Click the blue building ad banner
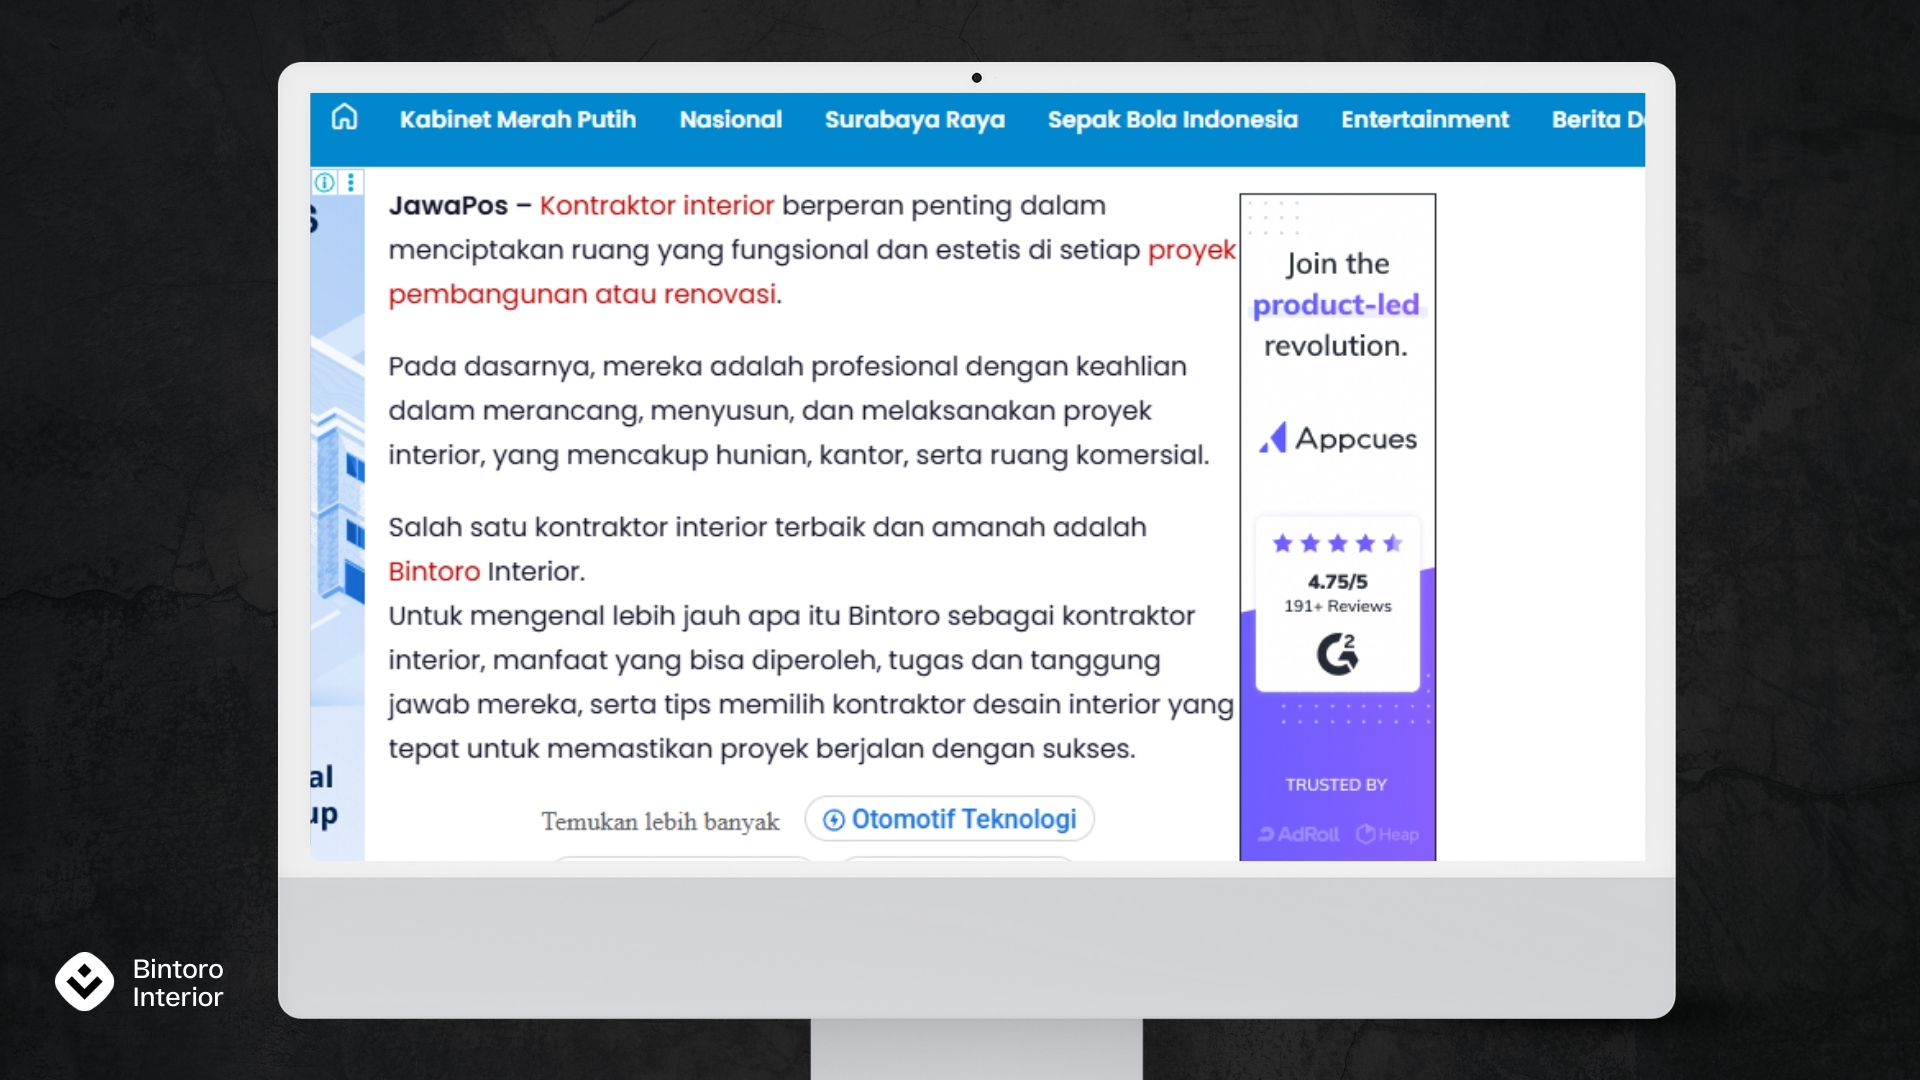The height and width of the screenshot is (1080, 1920). (337, 520)
